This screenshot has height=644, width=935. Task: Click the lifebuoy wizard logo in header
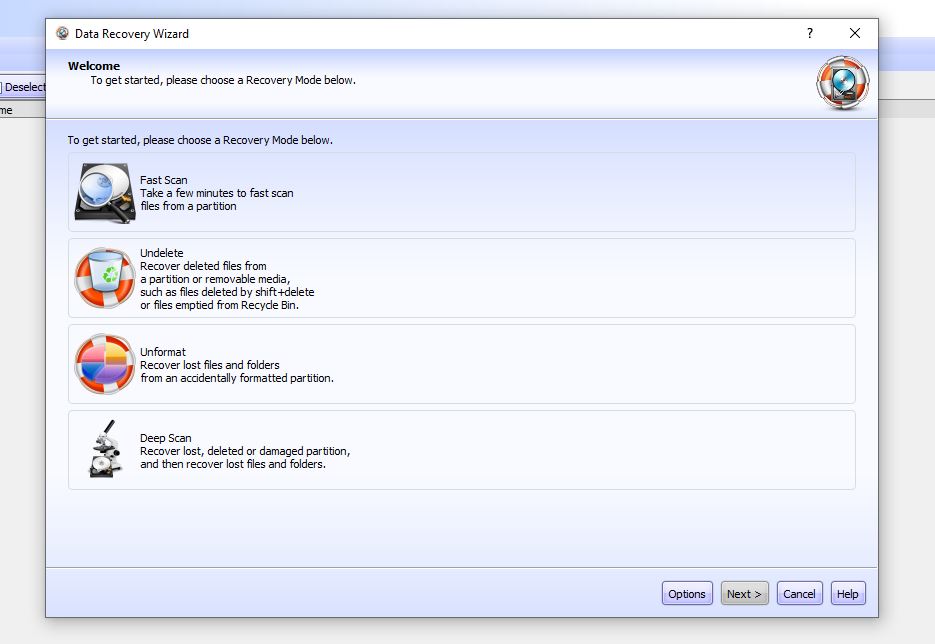point(842,84)
